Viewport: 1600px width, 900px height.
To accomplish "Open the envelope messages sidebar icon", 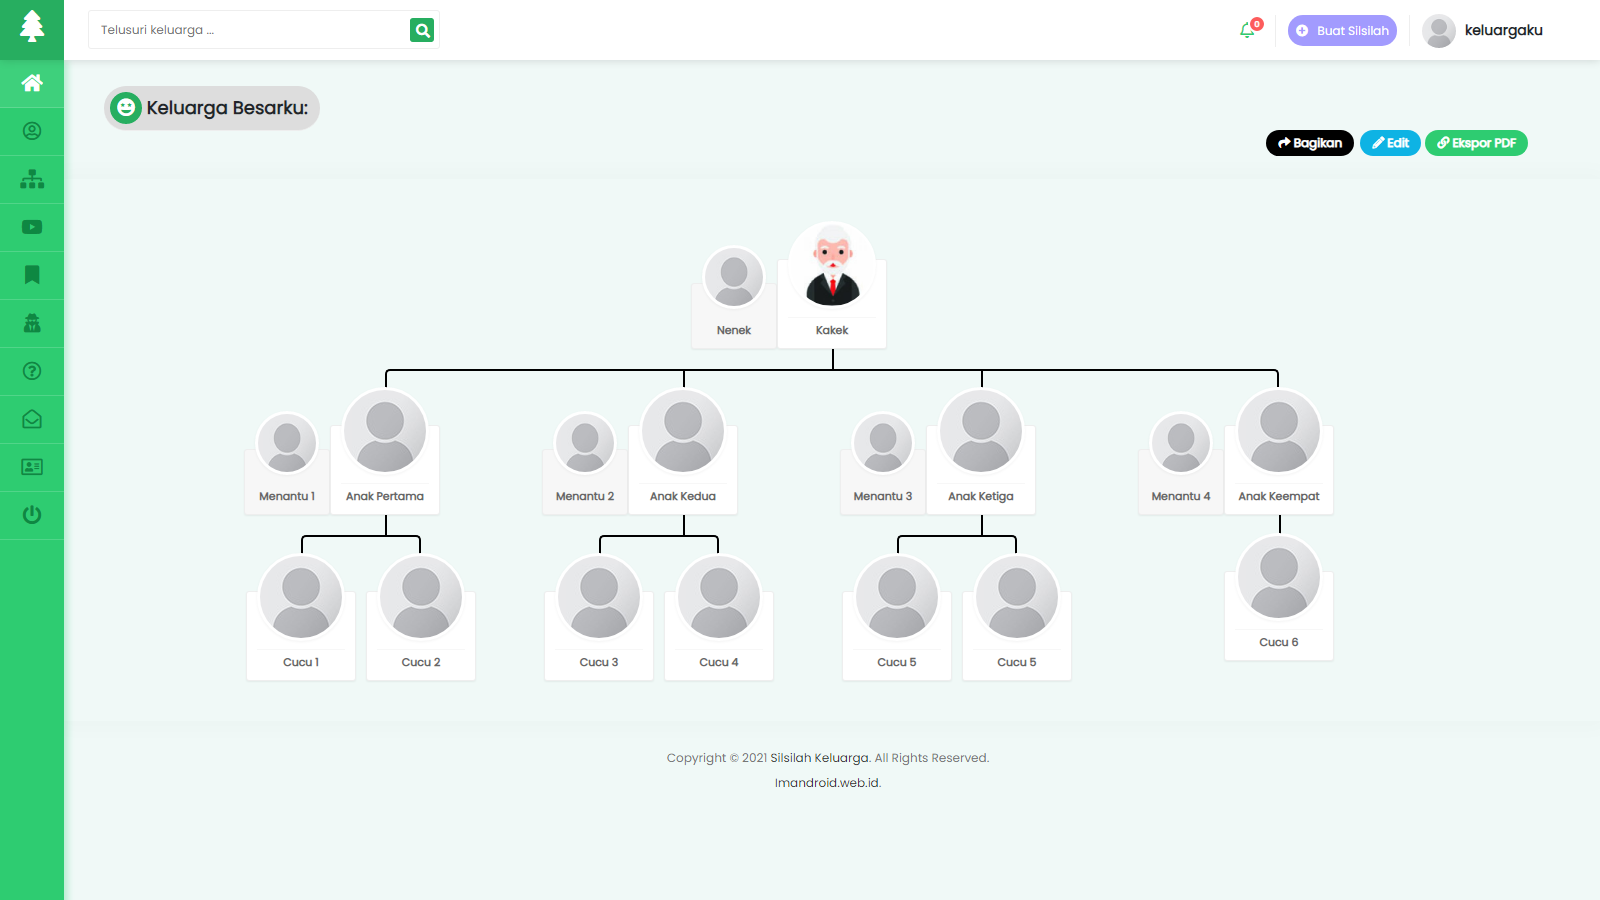I will (x=32, y=419).
